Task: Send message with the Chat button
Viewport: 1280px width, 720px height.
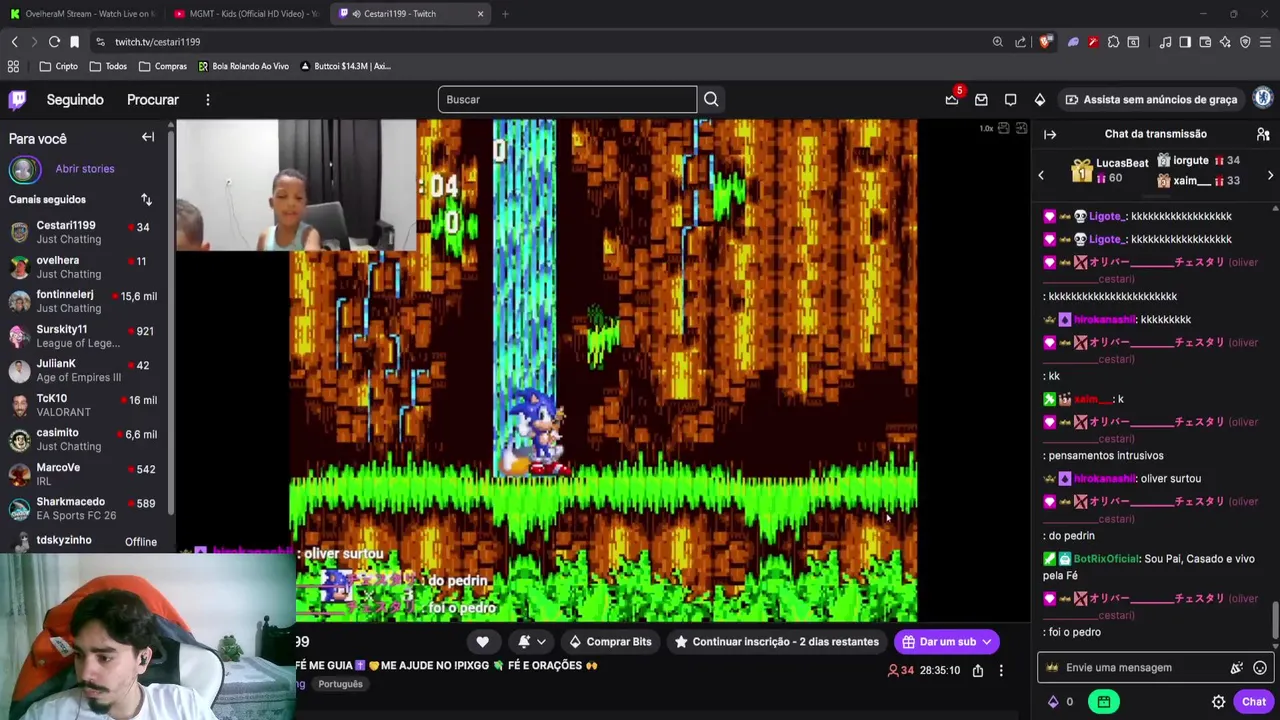Action: tap(1254, 702)
